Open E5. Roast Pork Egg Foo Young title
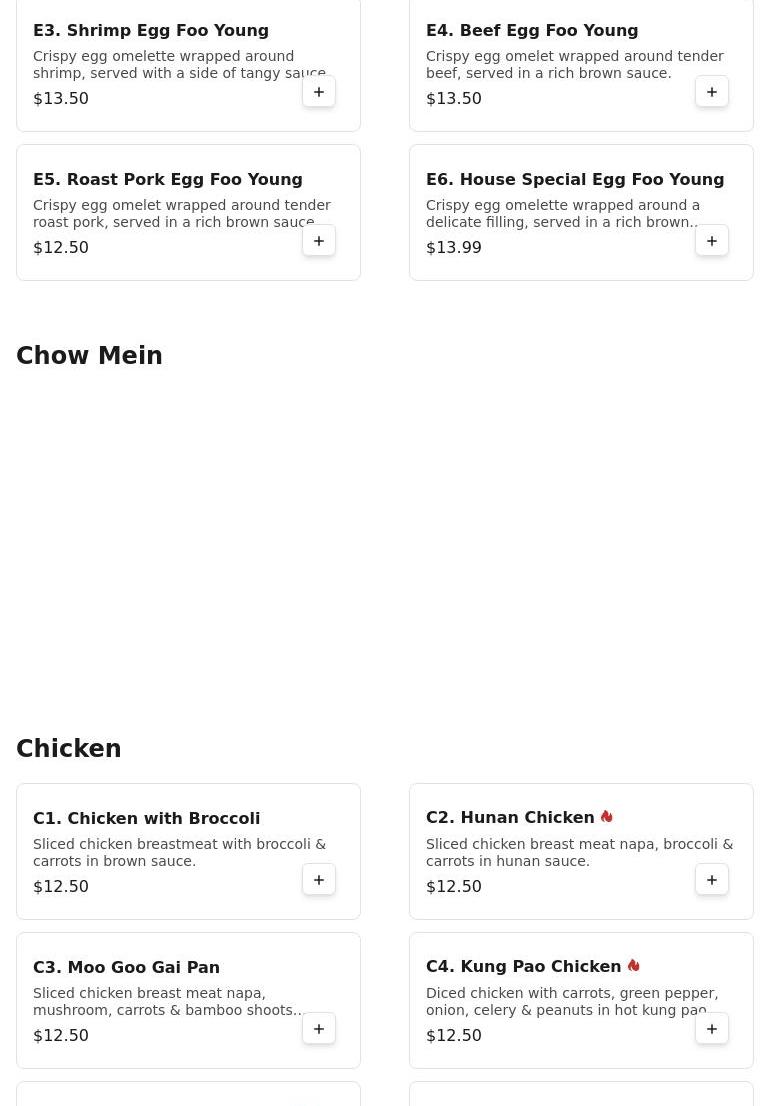 pyautogui.click(x=168, y=179)
